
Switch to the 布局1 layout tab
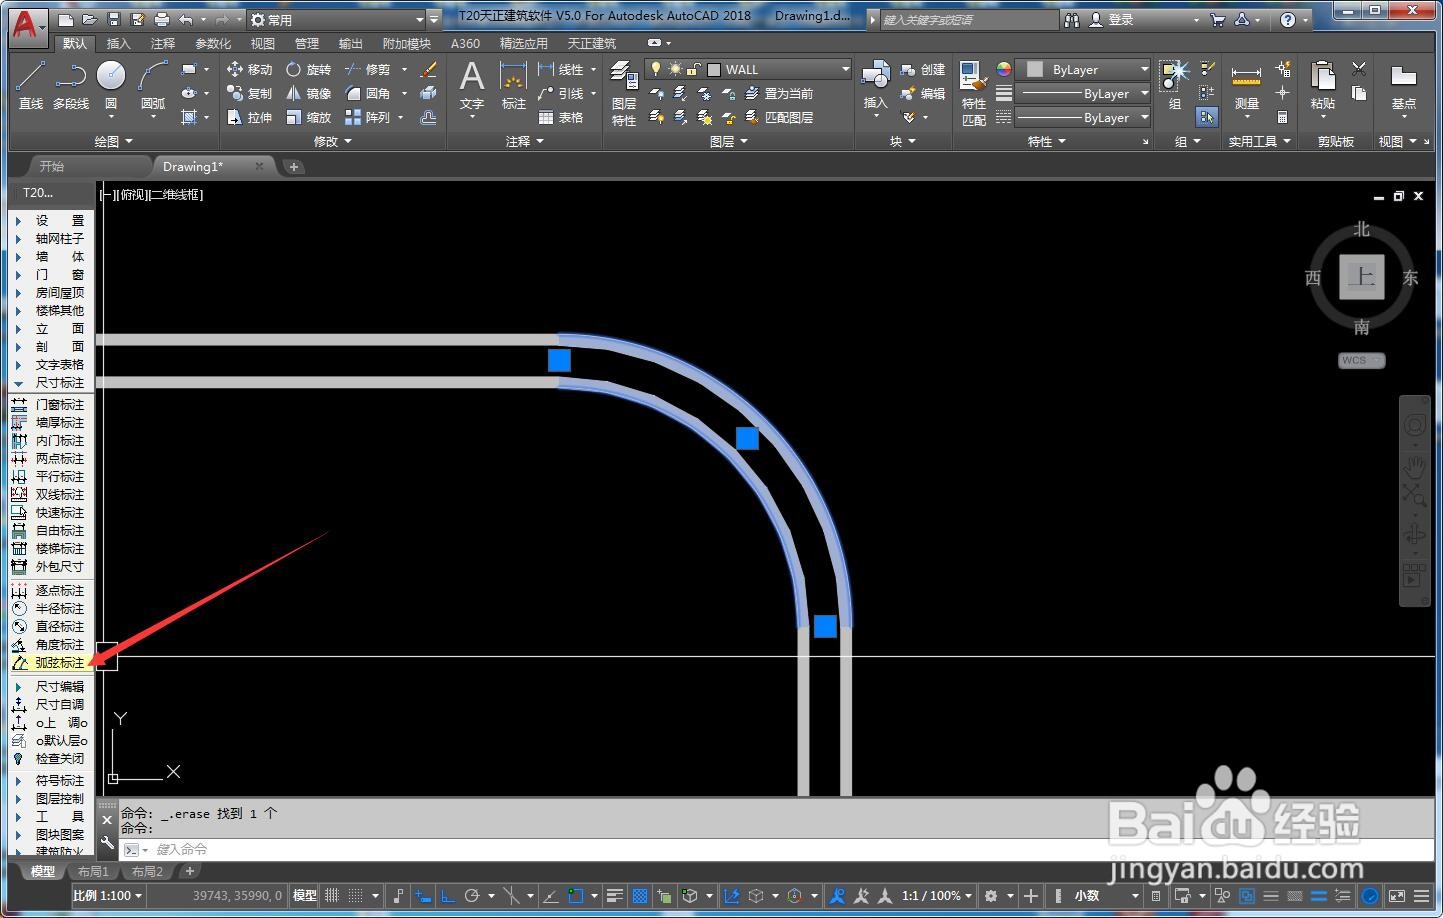(x=93, y=872)
